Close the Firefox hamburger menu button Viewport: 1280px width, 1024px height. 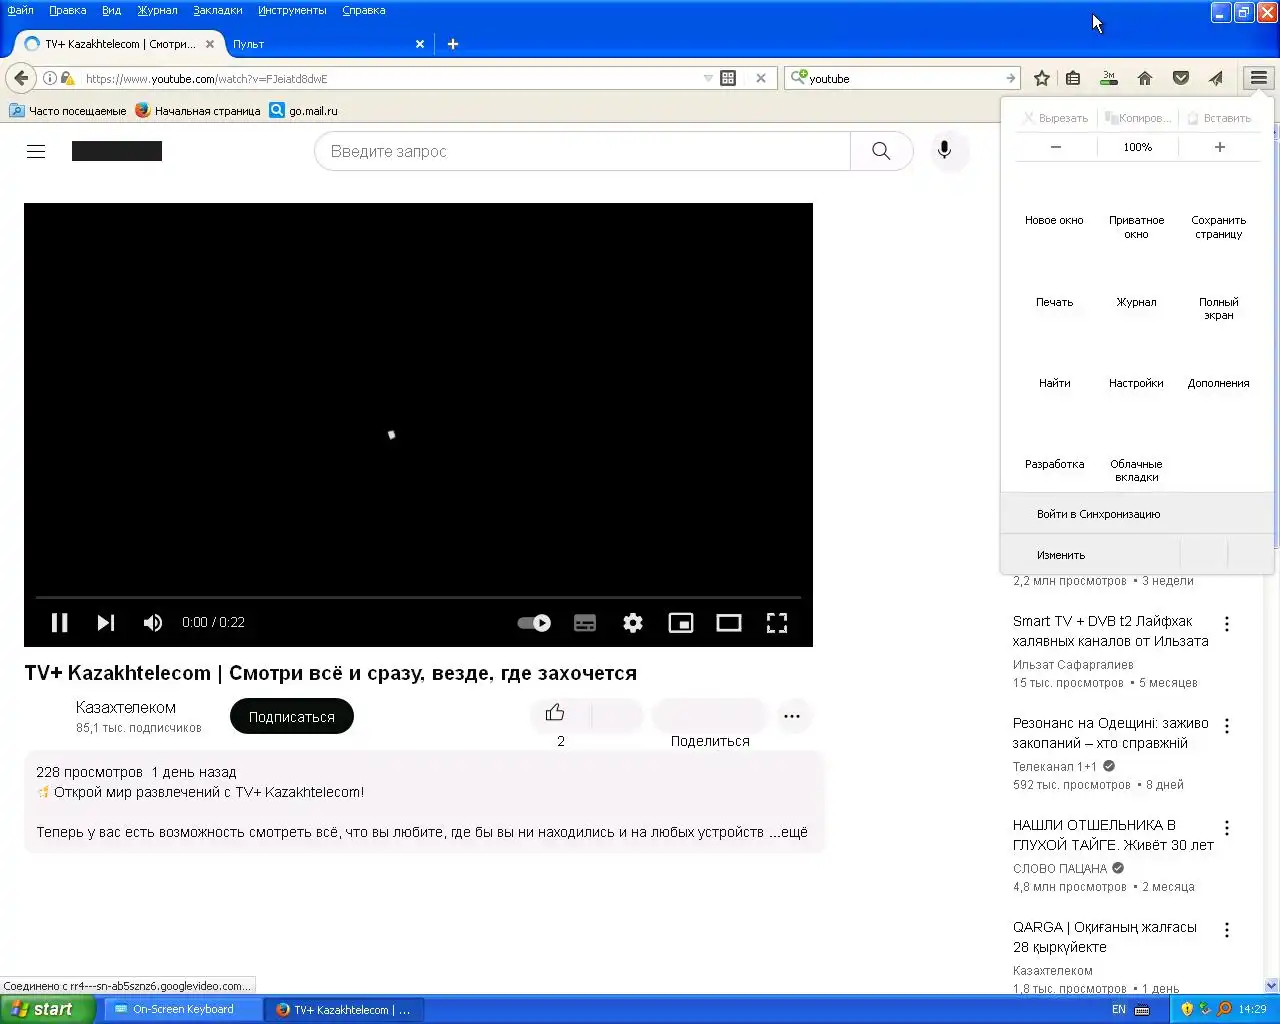[1259, 78]
